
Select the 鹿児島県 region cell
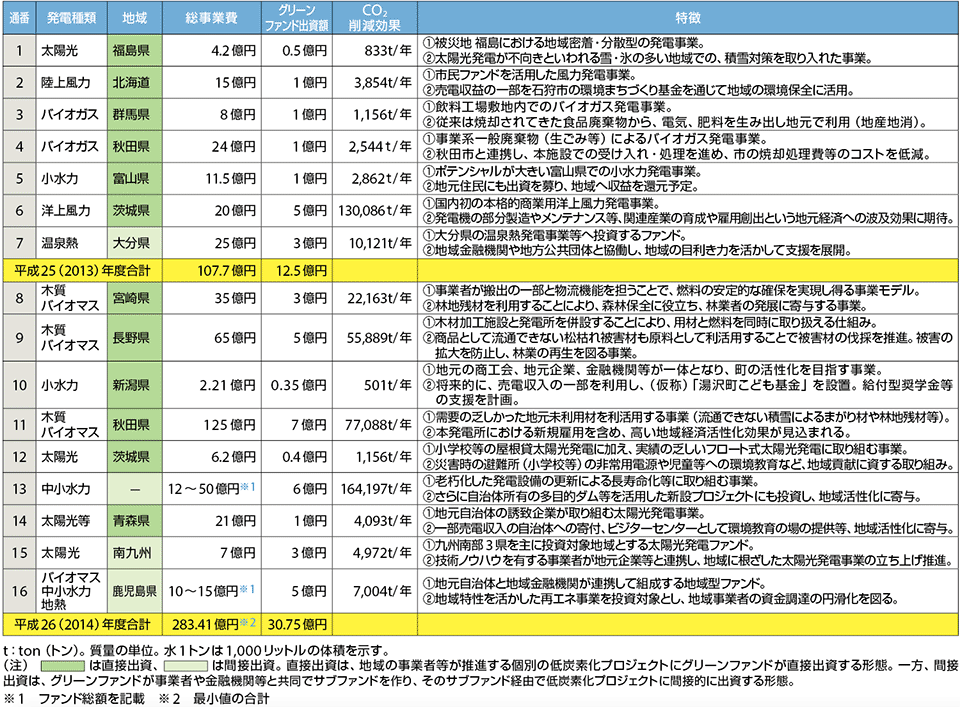135,591
